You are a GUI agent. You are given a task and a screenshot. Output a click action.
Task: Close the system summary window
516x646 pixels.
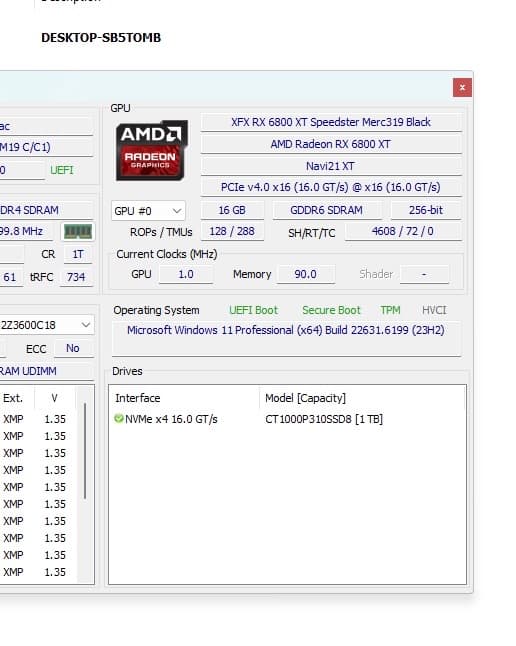point(462,87)
